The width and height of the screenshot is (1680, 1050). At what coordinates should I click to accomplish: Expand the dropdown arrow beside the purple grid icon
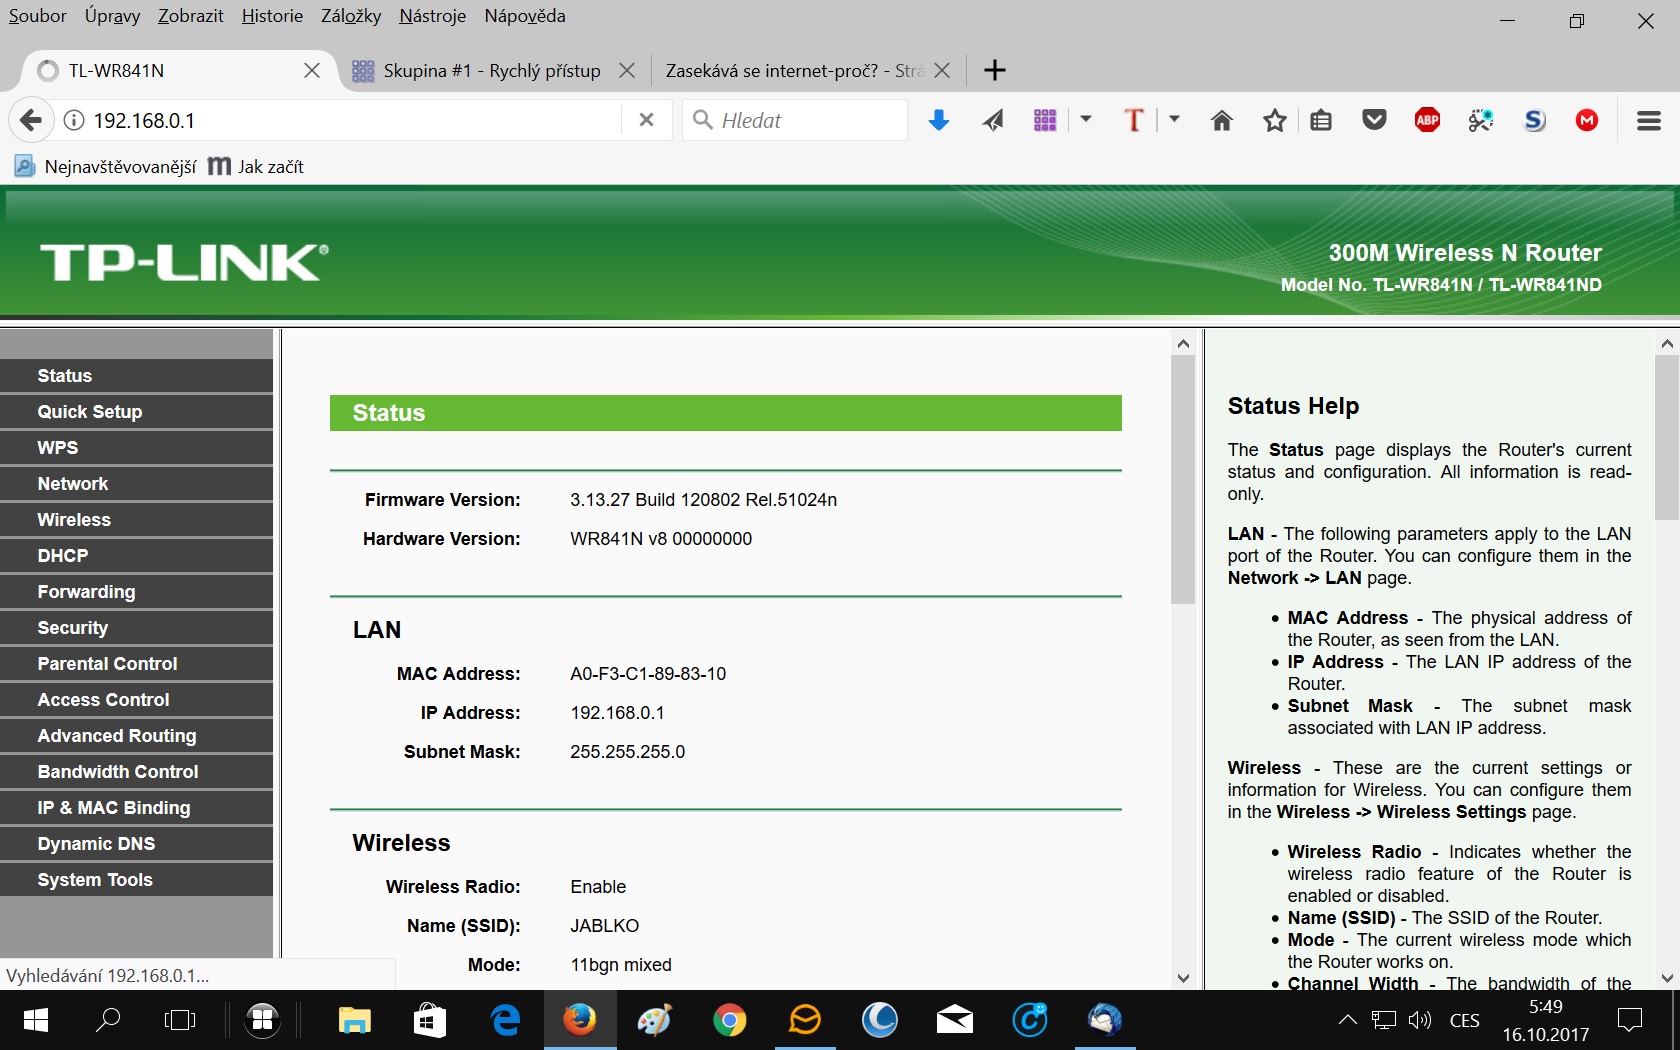(1086, 120)
